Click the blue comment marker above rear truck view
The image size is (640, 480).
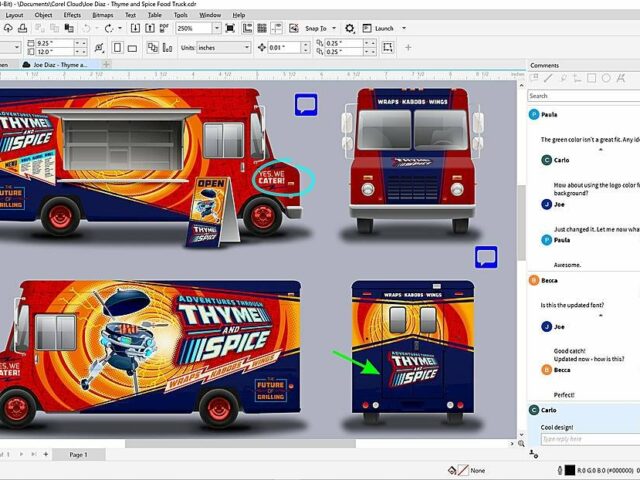486,258
